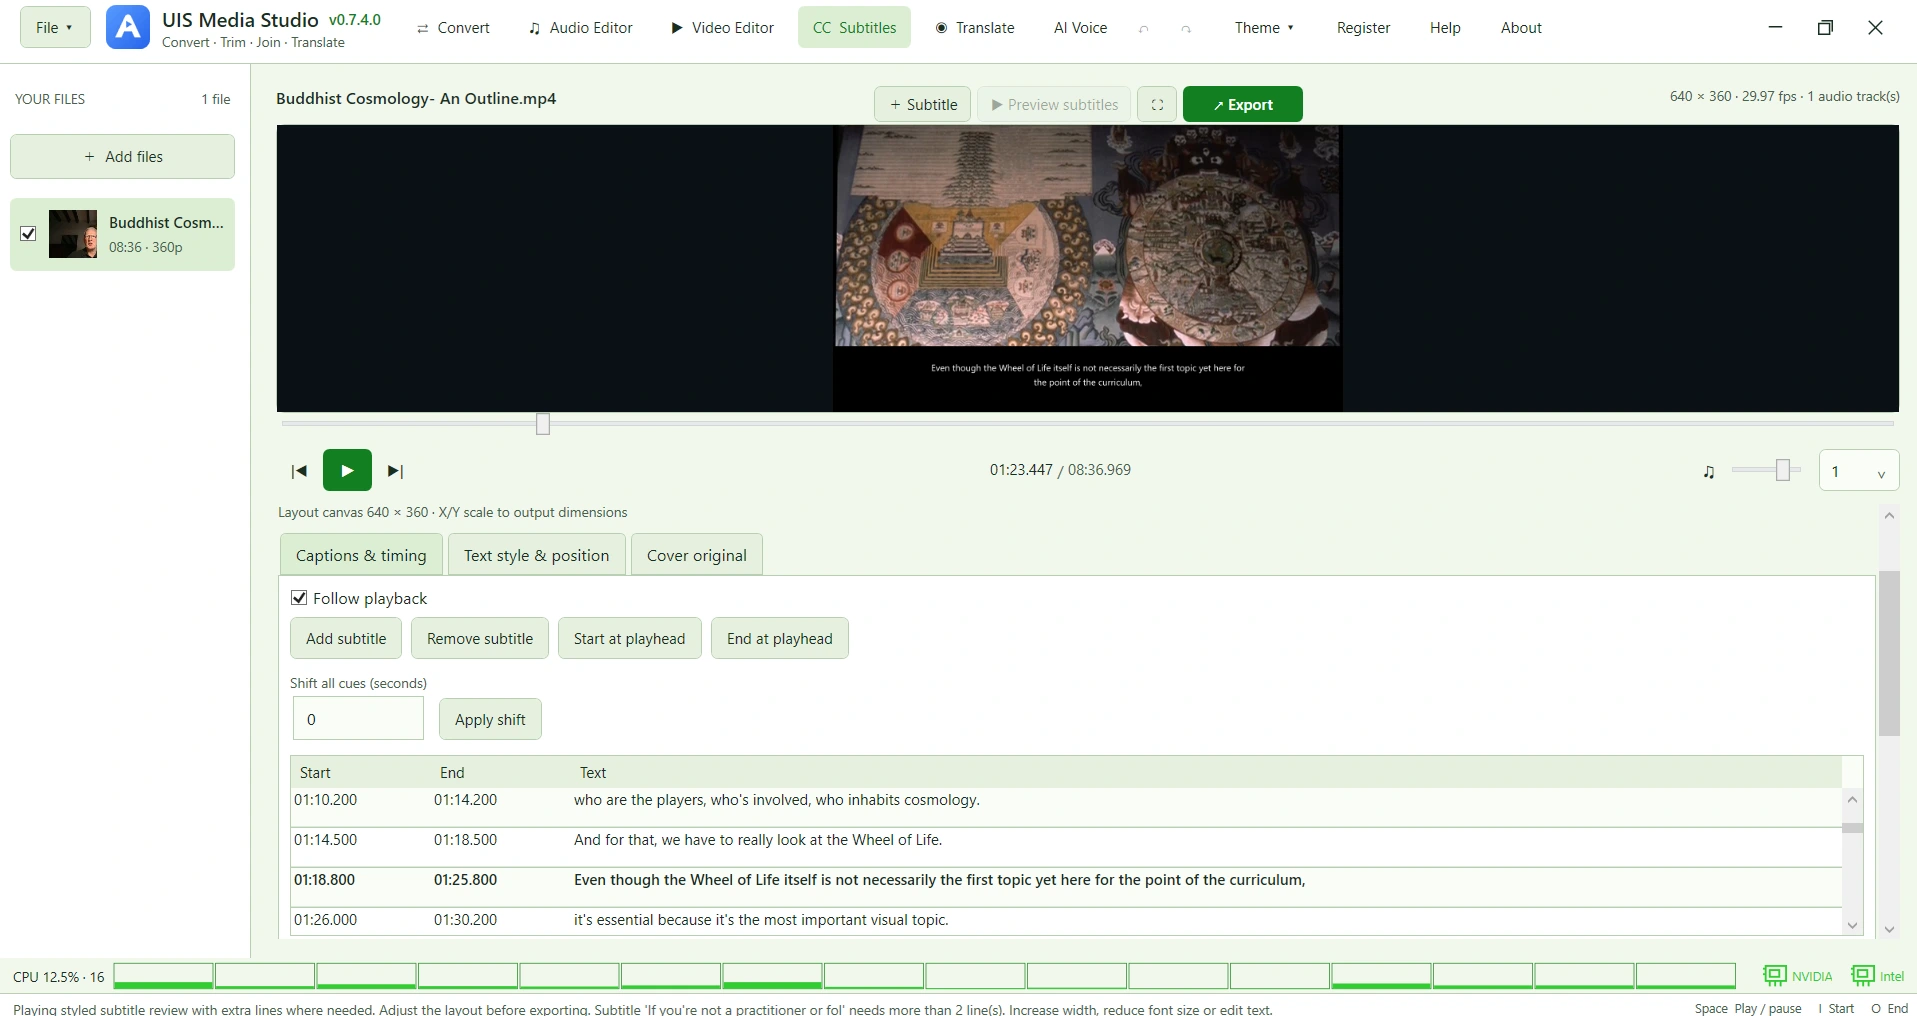Open the AI Voice section

(1080, 28)
